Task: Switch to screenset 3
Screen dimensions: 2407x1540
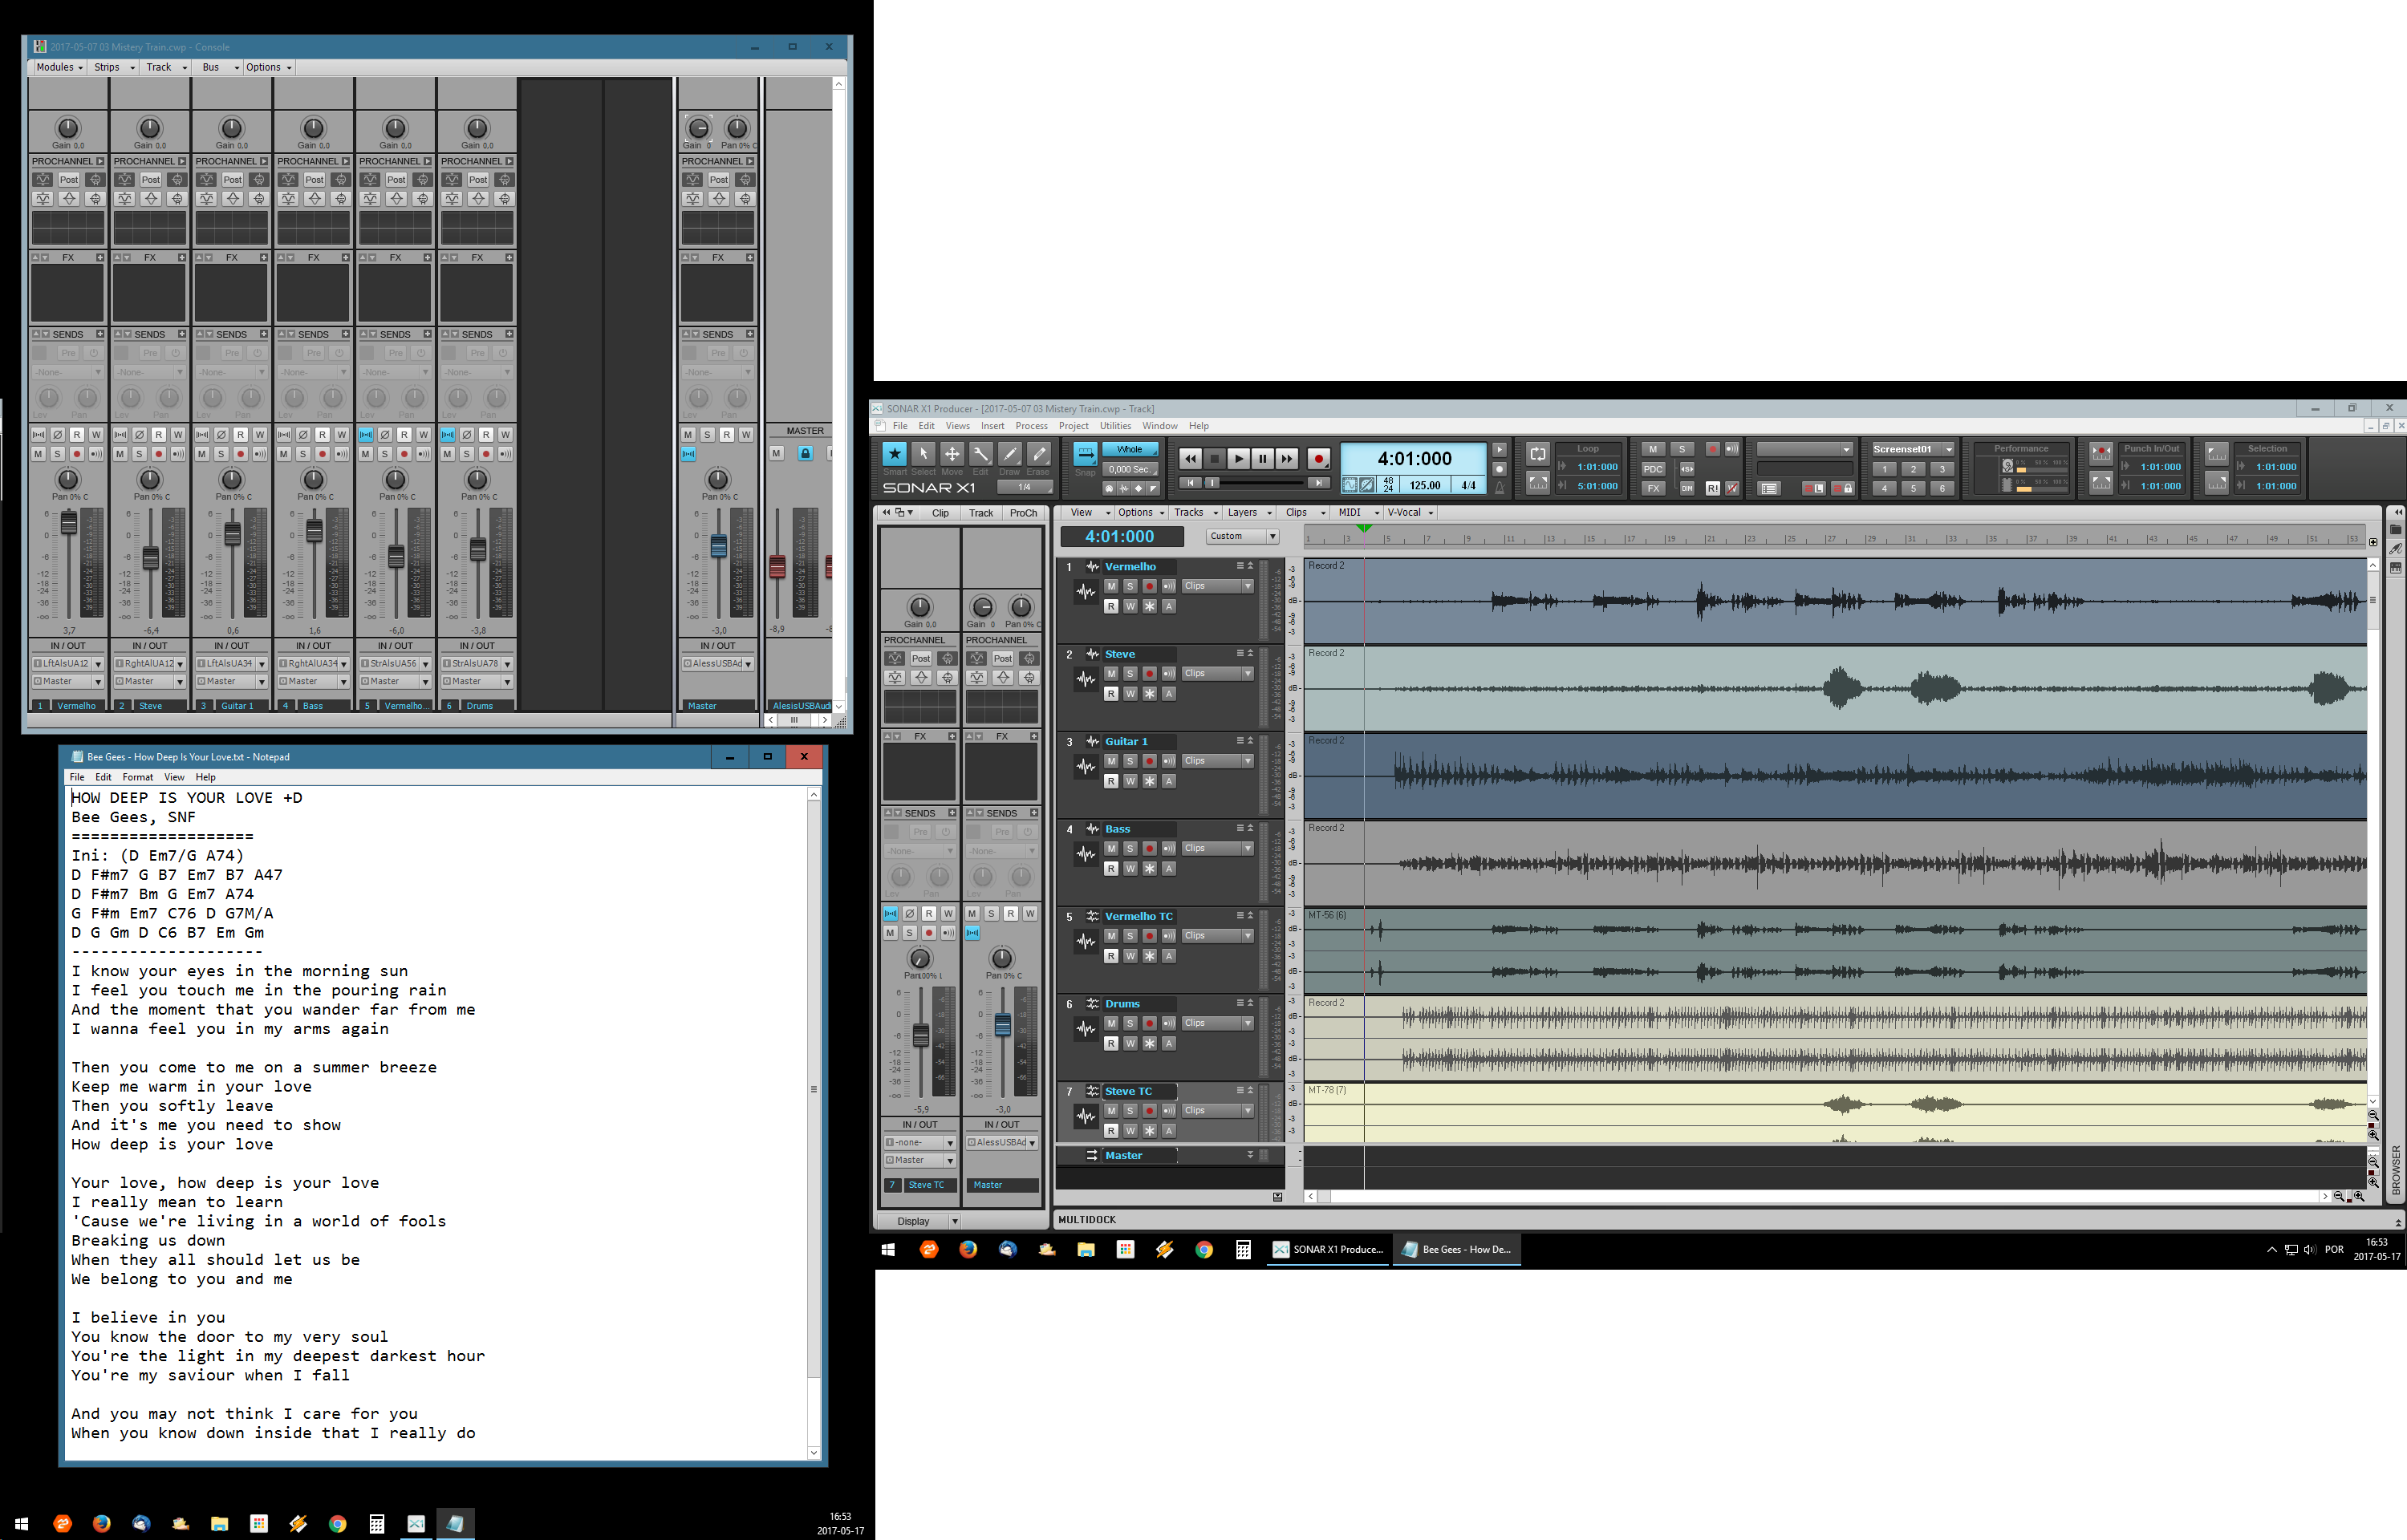Action: click(x=1941, y=469)
